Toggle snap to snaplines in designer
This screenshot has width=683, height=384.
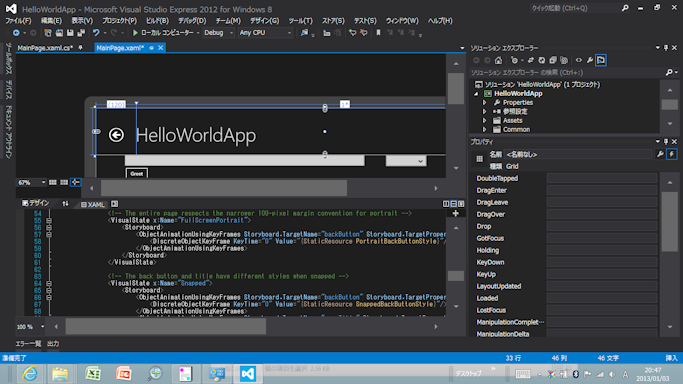tap(75, 182)
